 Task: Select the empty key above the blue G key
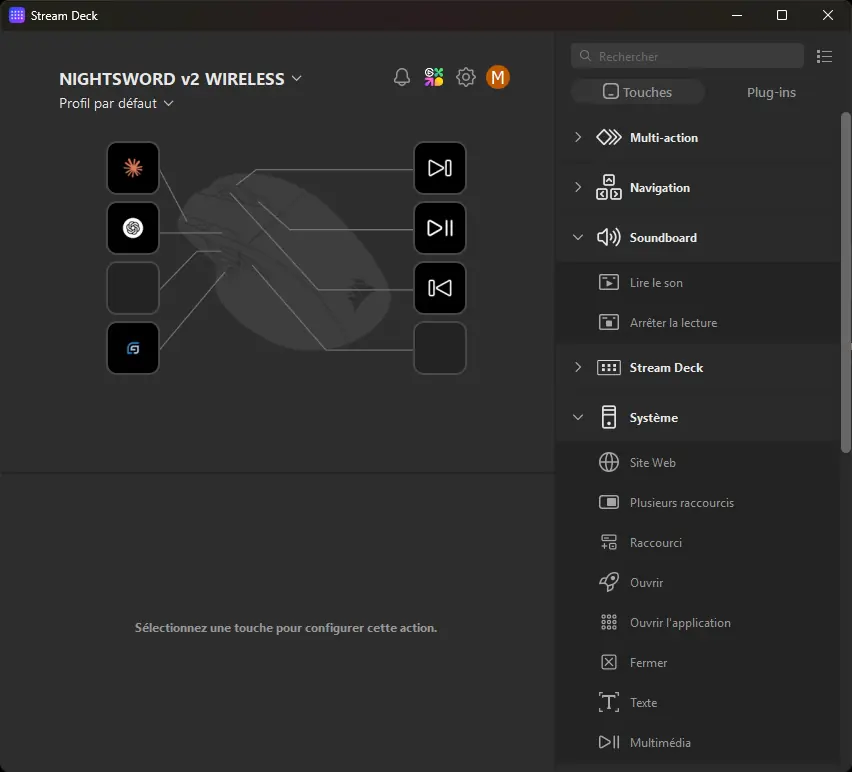coord(133,288)
